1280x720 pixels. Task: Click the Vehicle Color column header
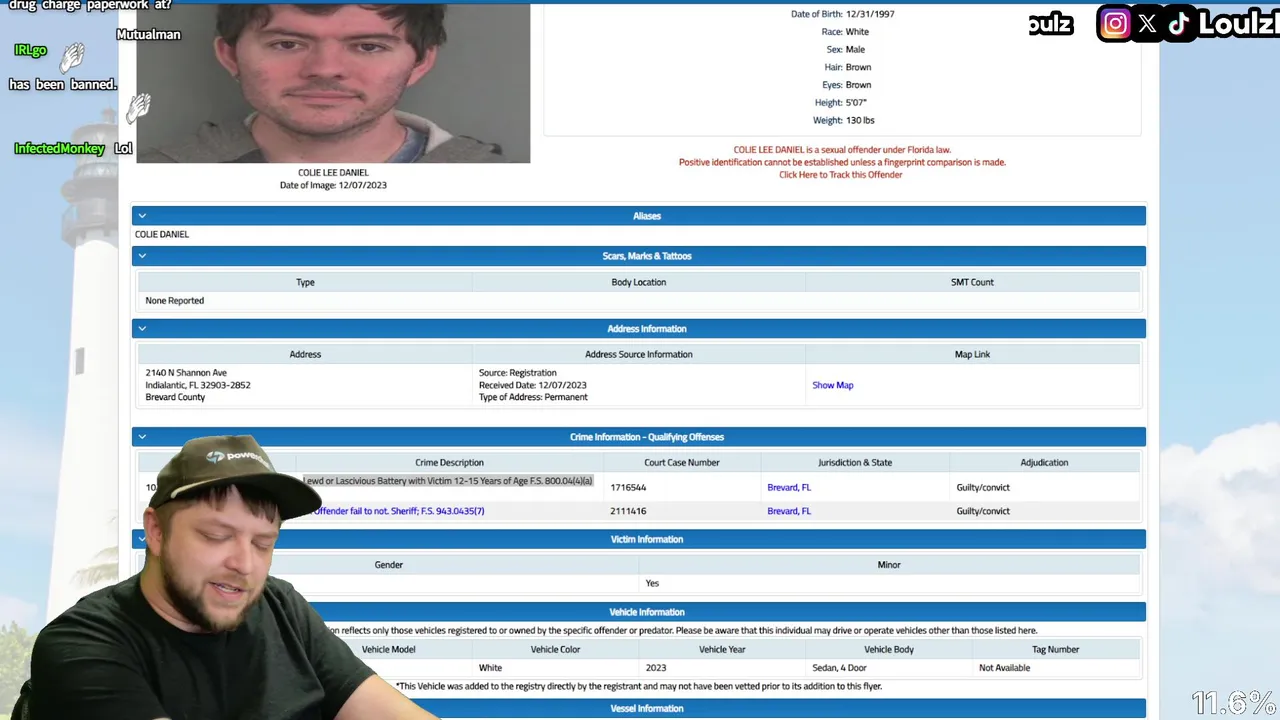[556, 650]
